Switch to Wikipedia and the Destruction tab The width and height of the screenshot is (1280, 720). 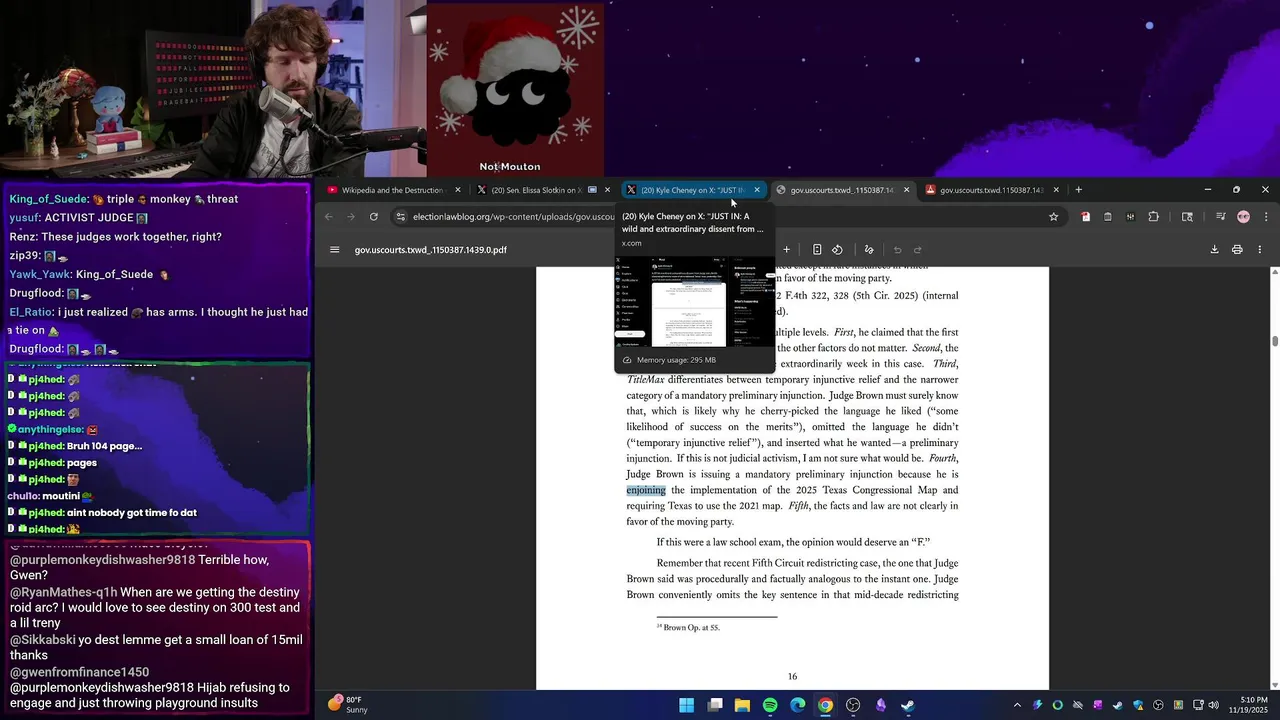[393, 190]
